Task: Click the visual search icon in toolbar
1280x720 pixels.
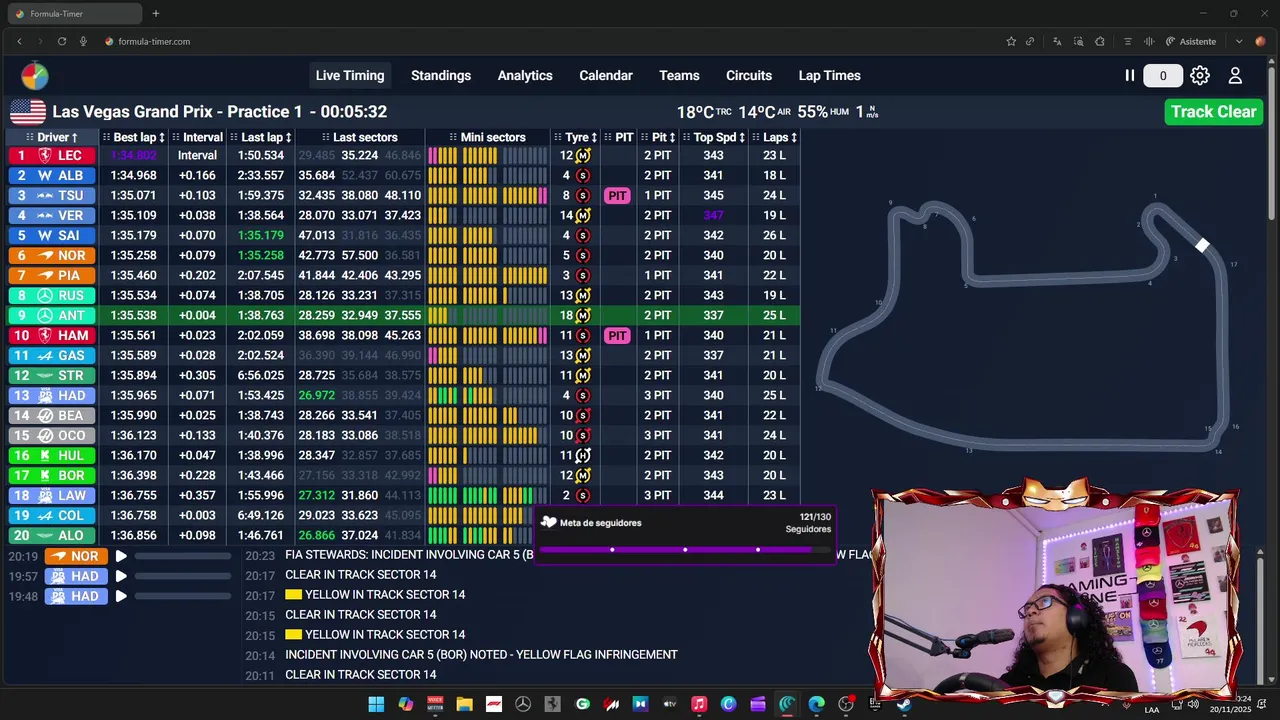Action: pyautogui.click(x=1078, y=41)
